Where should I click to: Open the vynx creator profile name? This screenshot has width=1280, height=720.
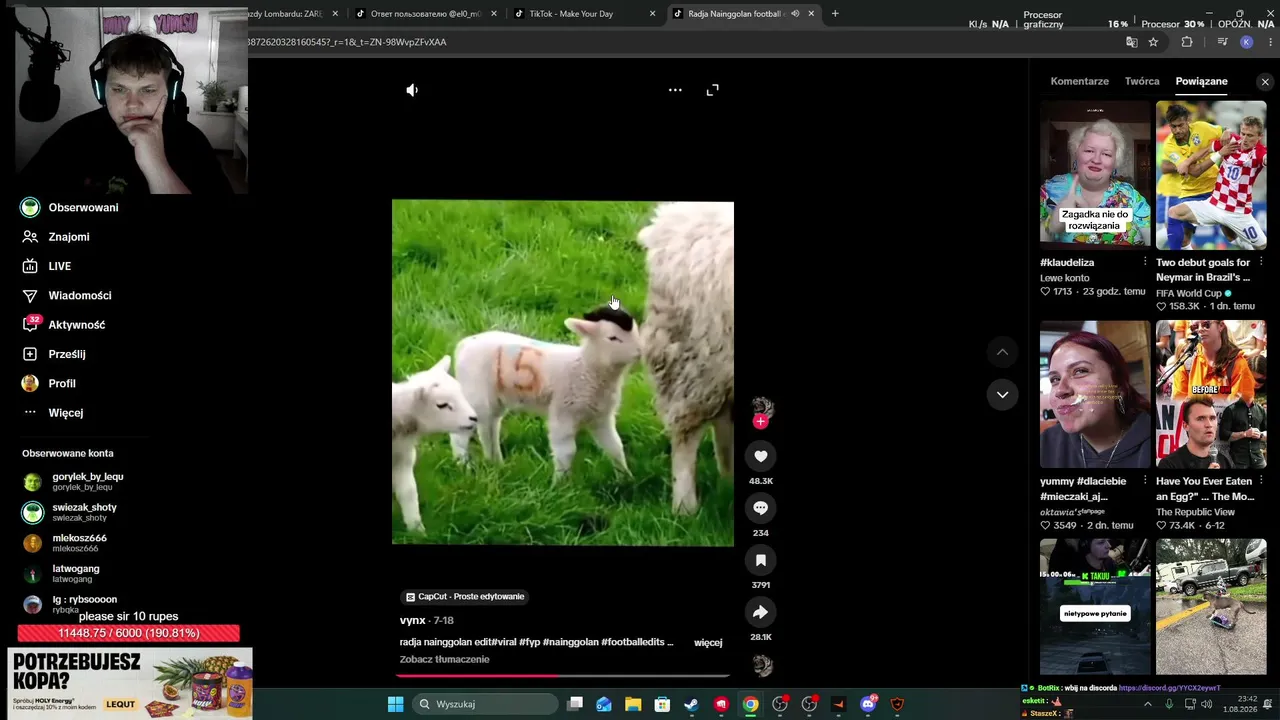pos(412,621)
